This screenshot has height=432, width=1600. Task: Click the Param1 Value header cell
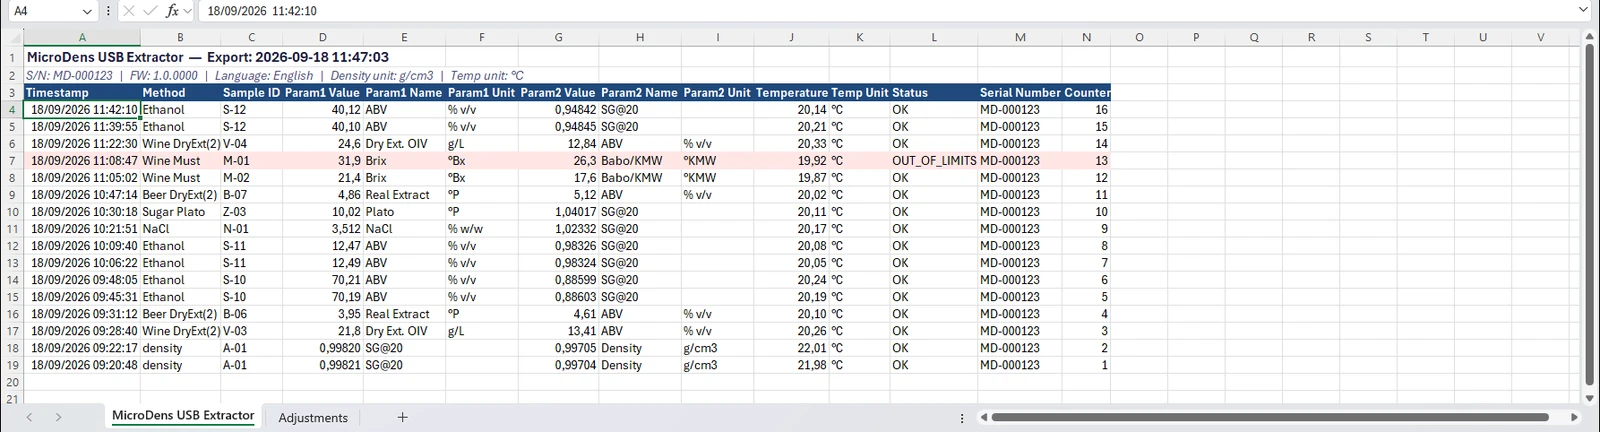[x=322, y=93]
